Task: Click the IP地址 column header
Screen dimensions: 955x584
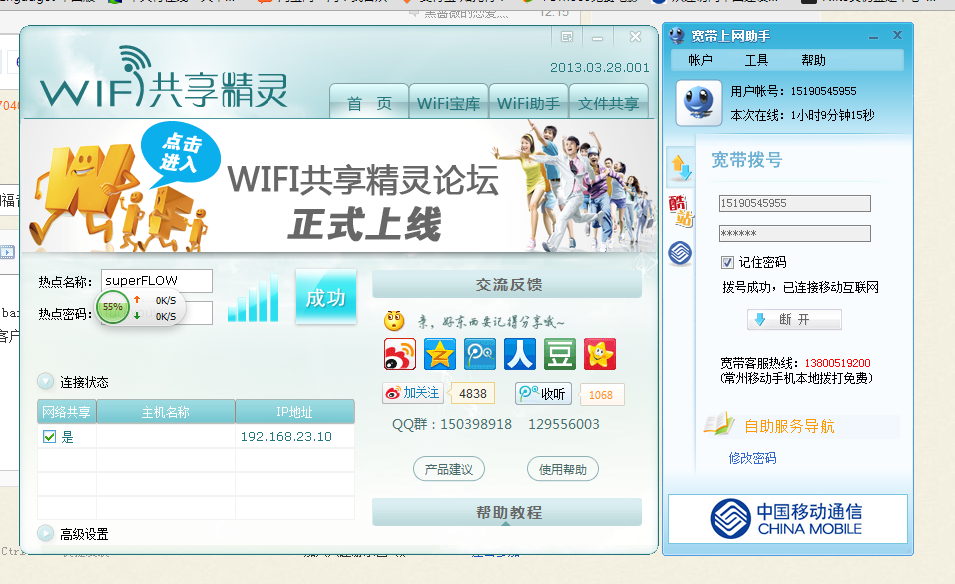Action: click(295, 412)
